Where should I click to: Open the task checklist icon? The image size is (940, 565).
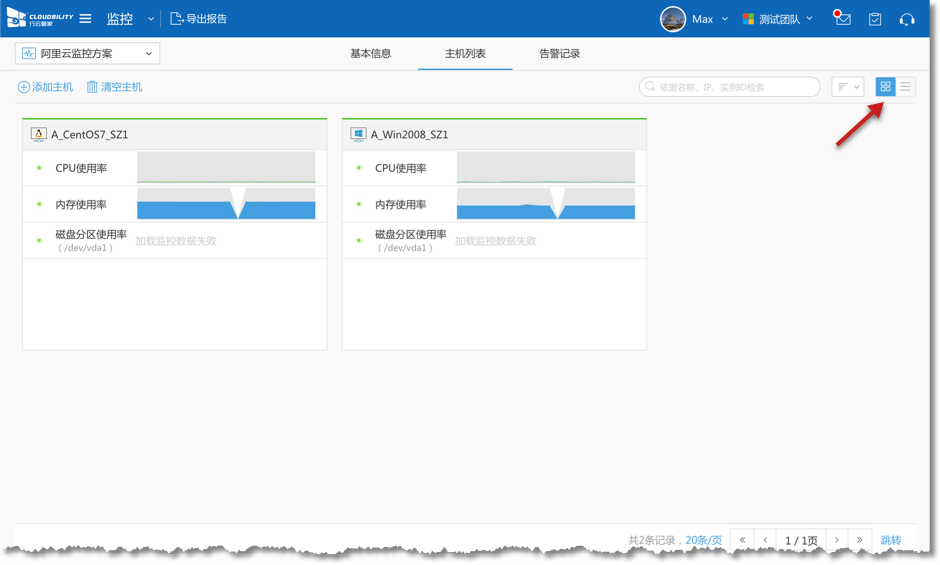(x=875, y=19)
